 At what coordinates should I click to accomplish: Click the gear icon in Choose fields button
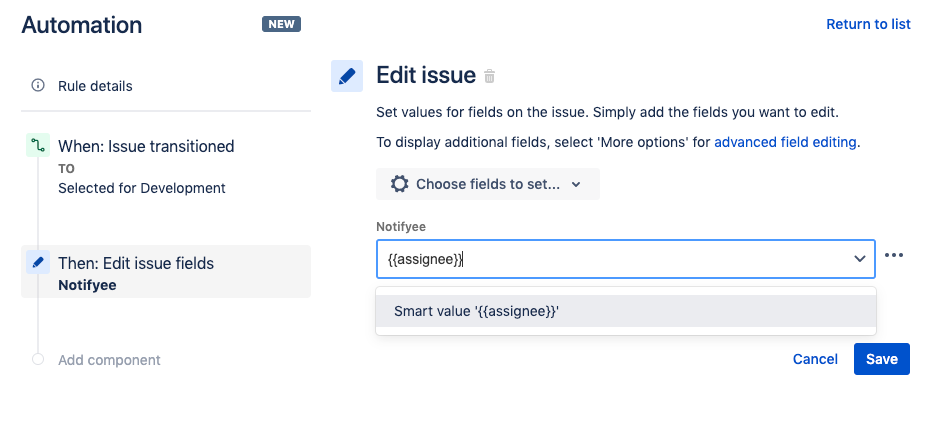(399, 184)
